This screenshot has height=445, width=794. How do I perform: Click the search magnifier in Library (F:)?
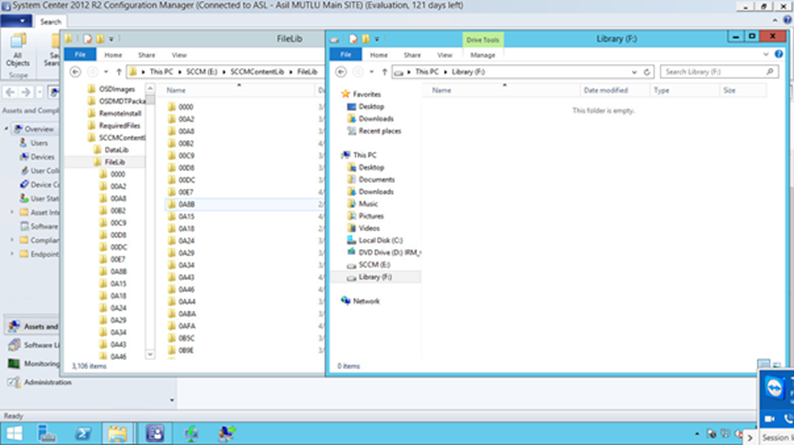[770, 72]
